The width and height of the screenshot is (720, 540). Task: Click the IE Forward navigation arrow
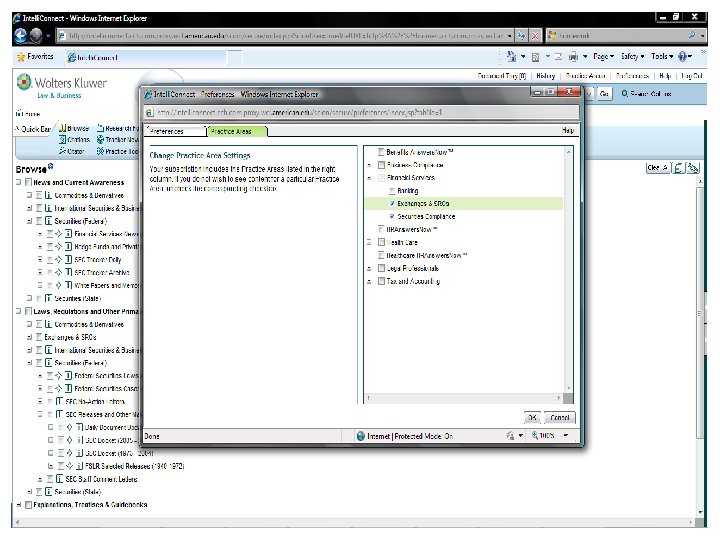pos(36,35)
